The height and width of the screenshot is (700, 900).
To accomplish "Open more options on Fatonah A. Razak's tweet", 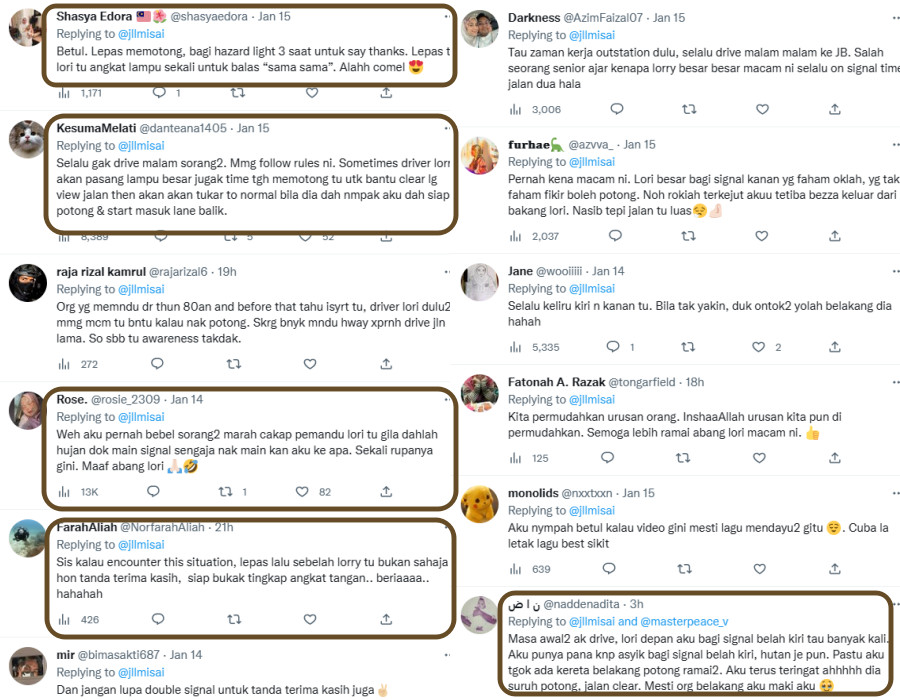I will [x=895, y=382].
